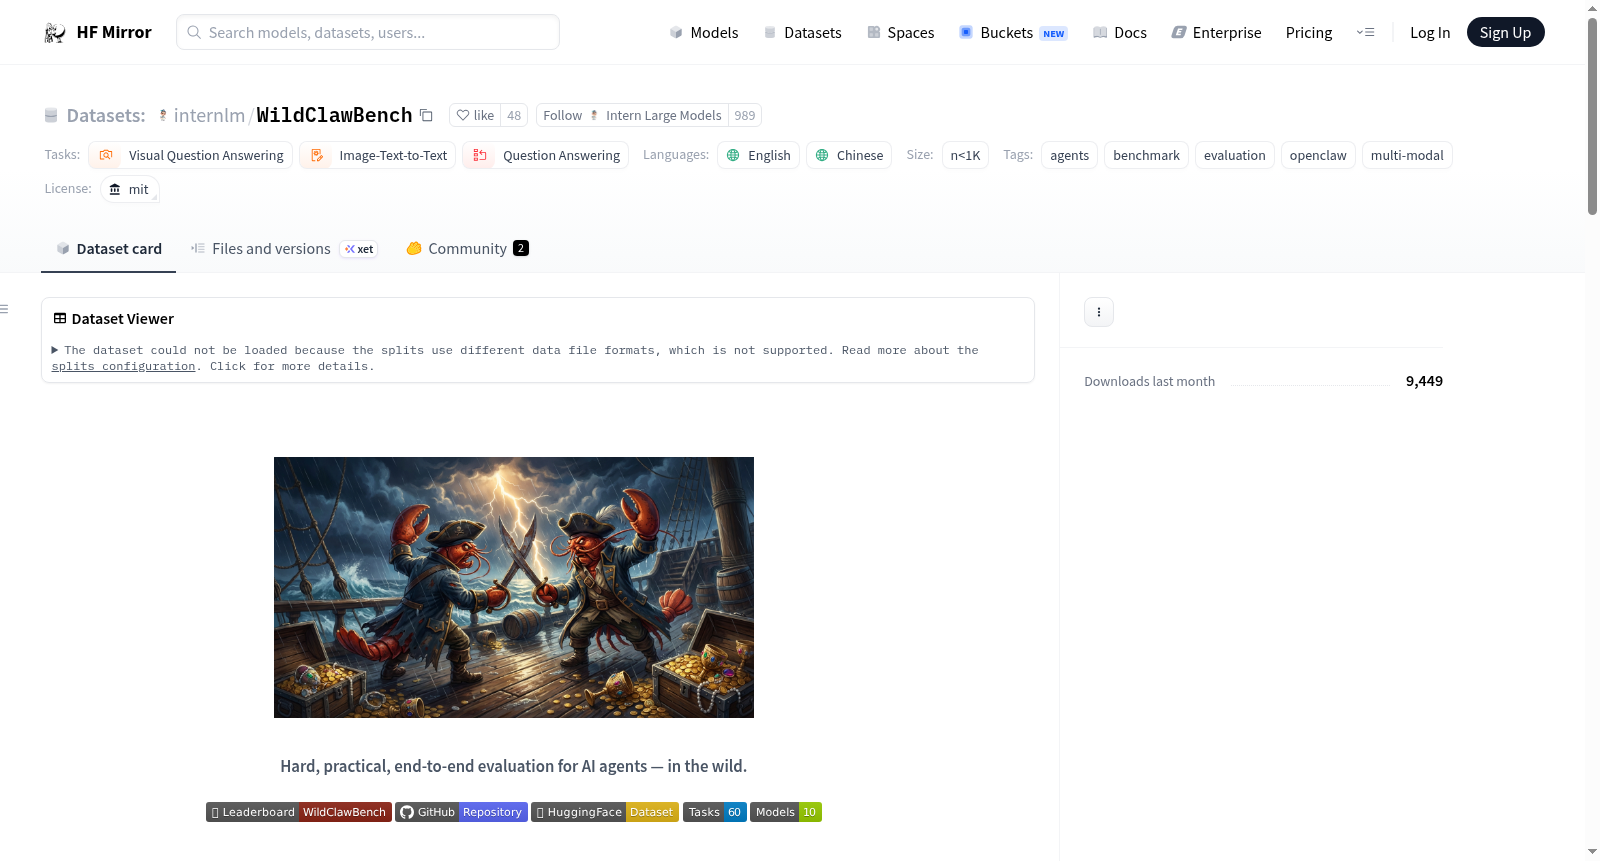Go to the Pricing page
Viewport: 1600px width, 861px height.
point(1309,32)
